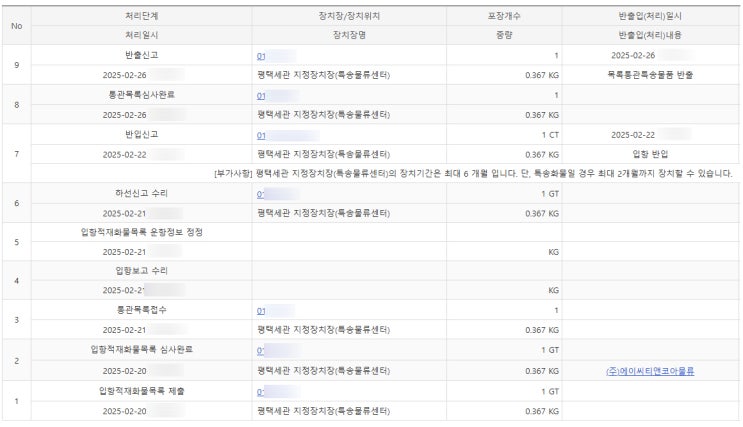Select the 반출신고 stage cell
The width and height of the screenshot is (743, 427).
click(x=142, y=55)
